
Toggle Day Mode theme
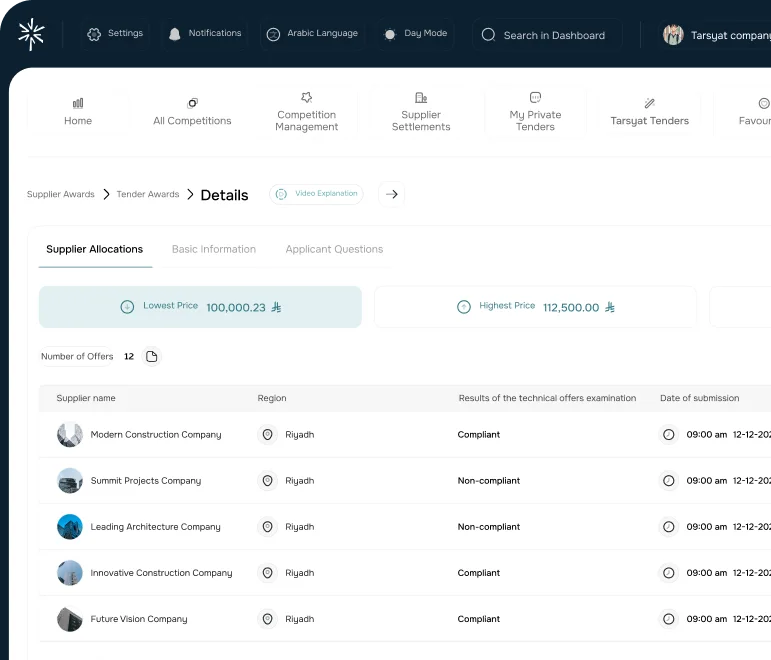pos(415,34)
